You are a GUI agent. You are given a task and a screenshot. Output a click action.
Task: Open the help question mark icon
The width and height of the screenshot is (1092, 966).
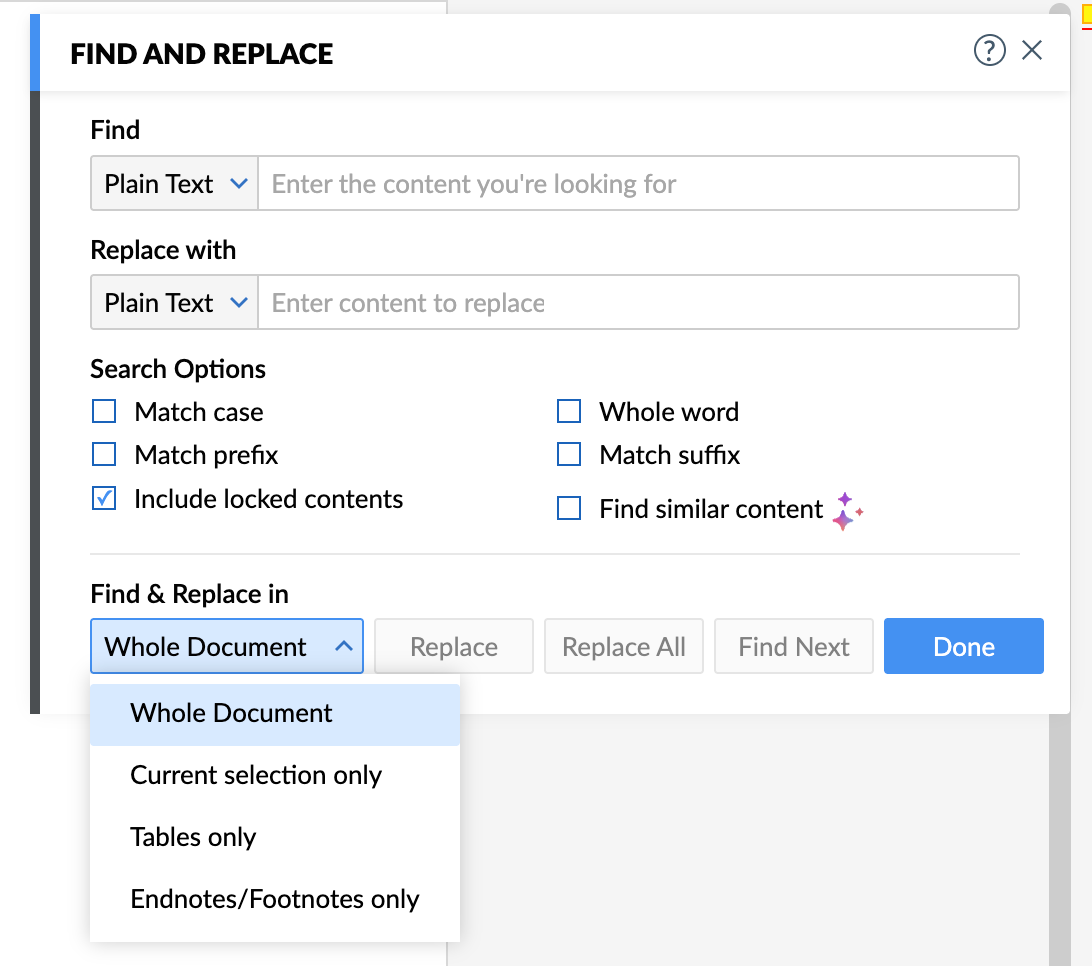point(989,50)
